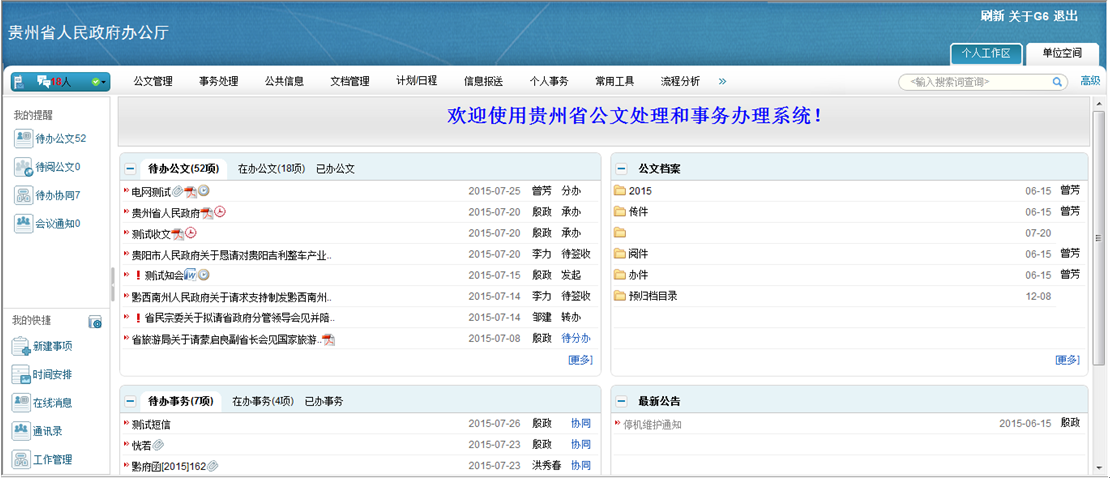Open the 待办公文 reminder icon in sidebar
This screenshot has width=1110, height=478.
click(x=23, y=139)
